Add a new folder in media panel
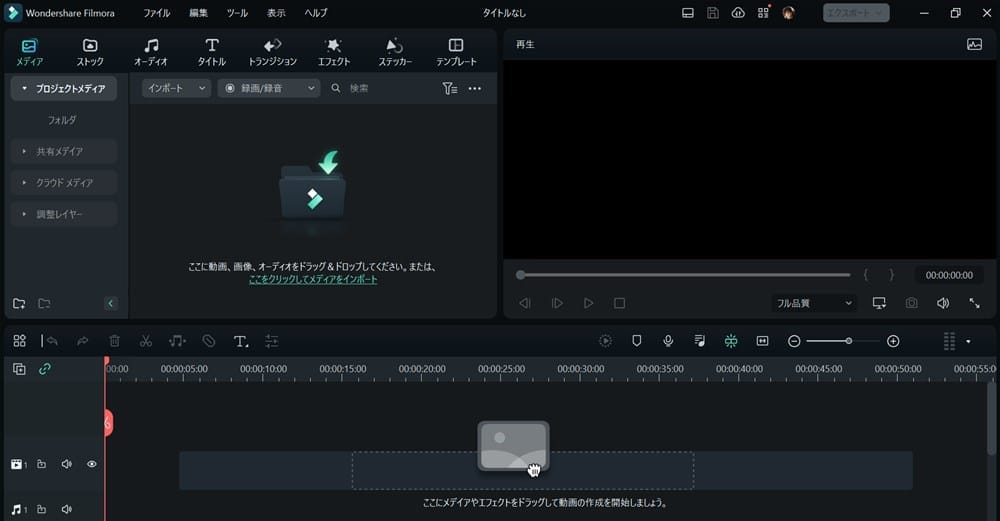Viewport: 1000px width, 521px height. point(19,304)
